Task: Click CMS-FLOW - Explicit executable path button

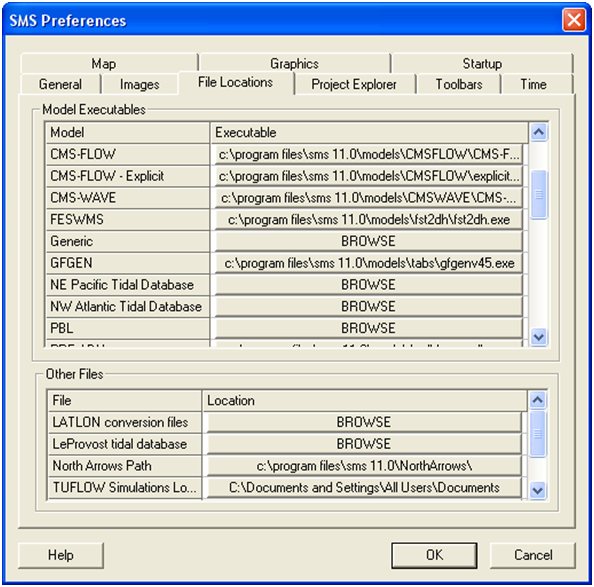Action: (369, 176)
